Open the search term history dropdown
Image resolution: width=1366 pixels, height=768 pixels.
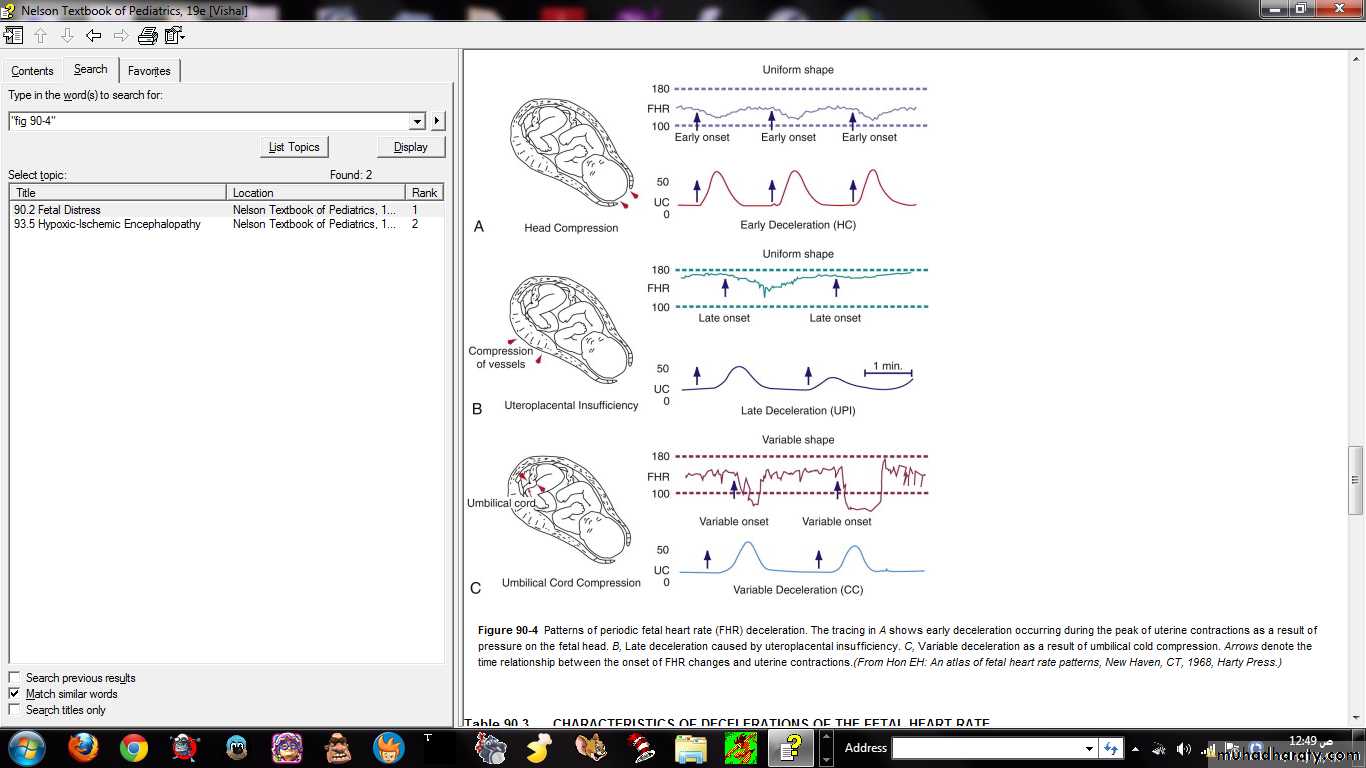[x=418, y=121]
